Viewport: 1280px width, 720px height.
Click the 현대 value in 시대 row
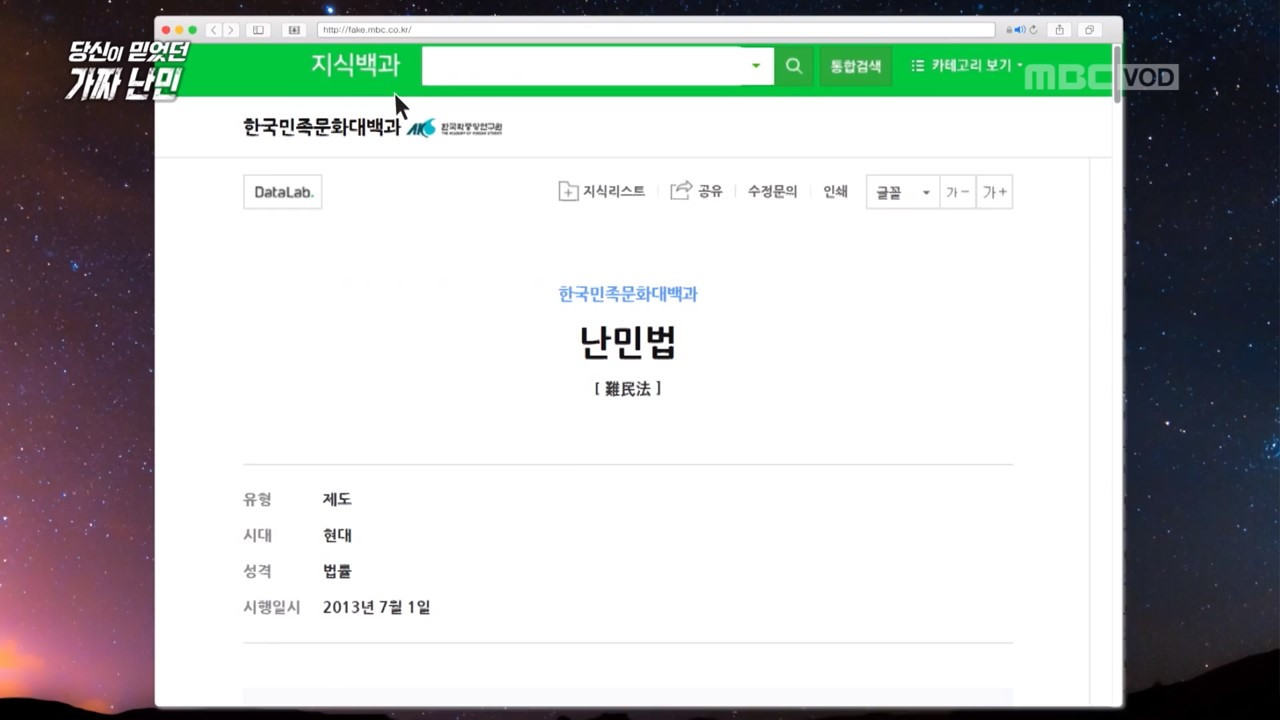tap(337, 535)
